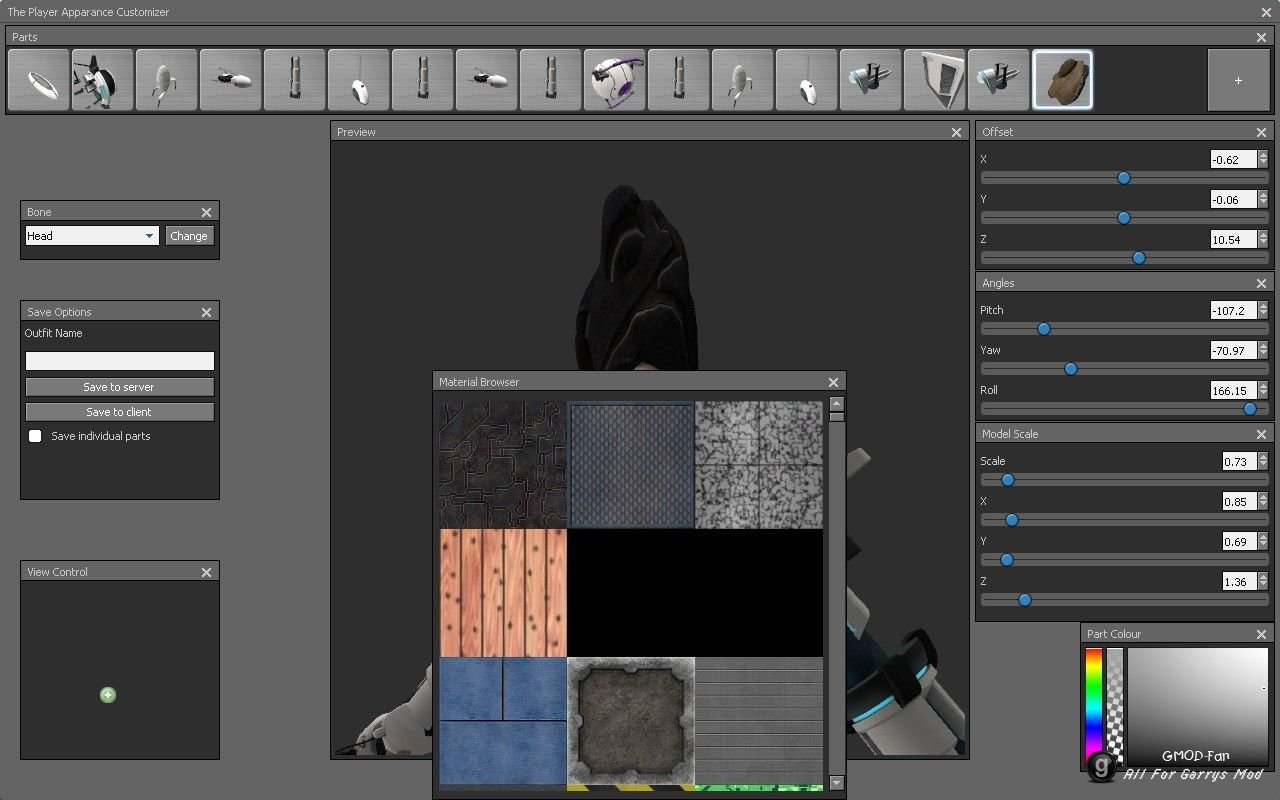Pick the blue diamond-mesh grate material
This screenshot has height=800, width=1280.
point(631,465)
